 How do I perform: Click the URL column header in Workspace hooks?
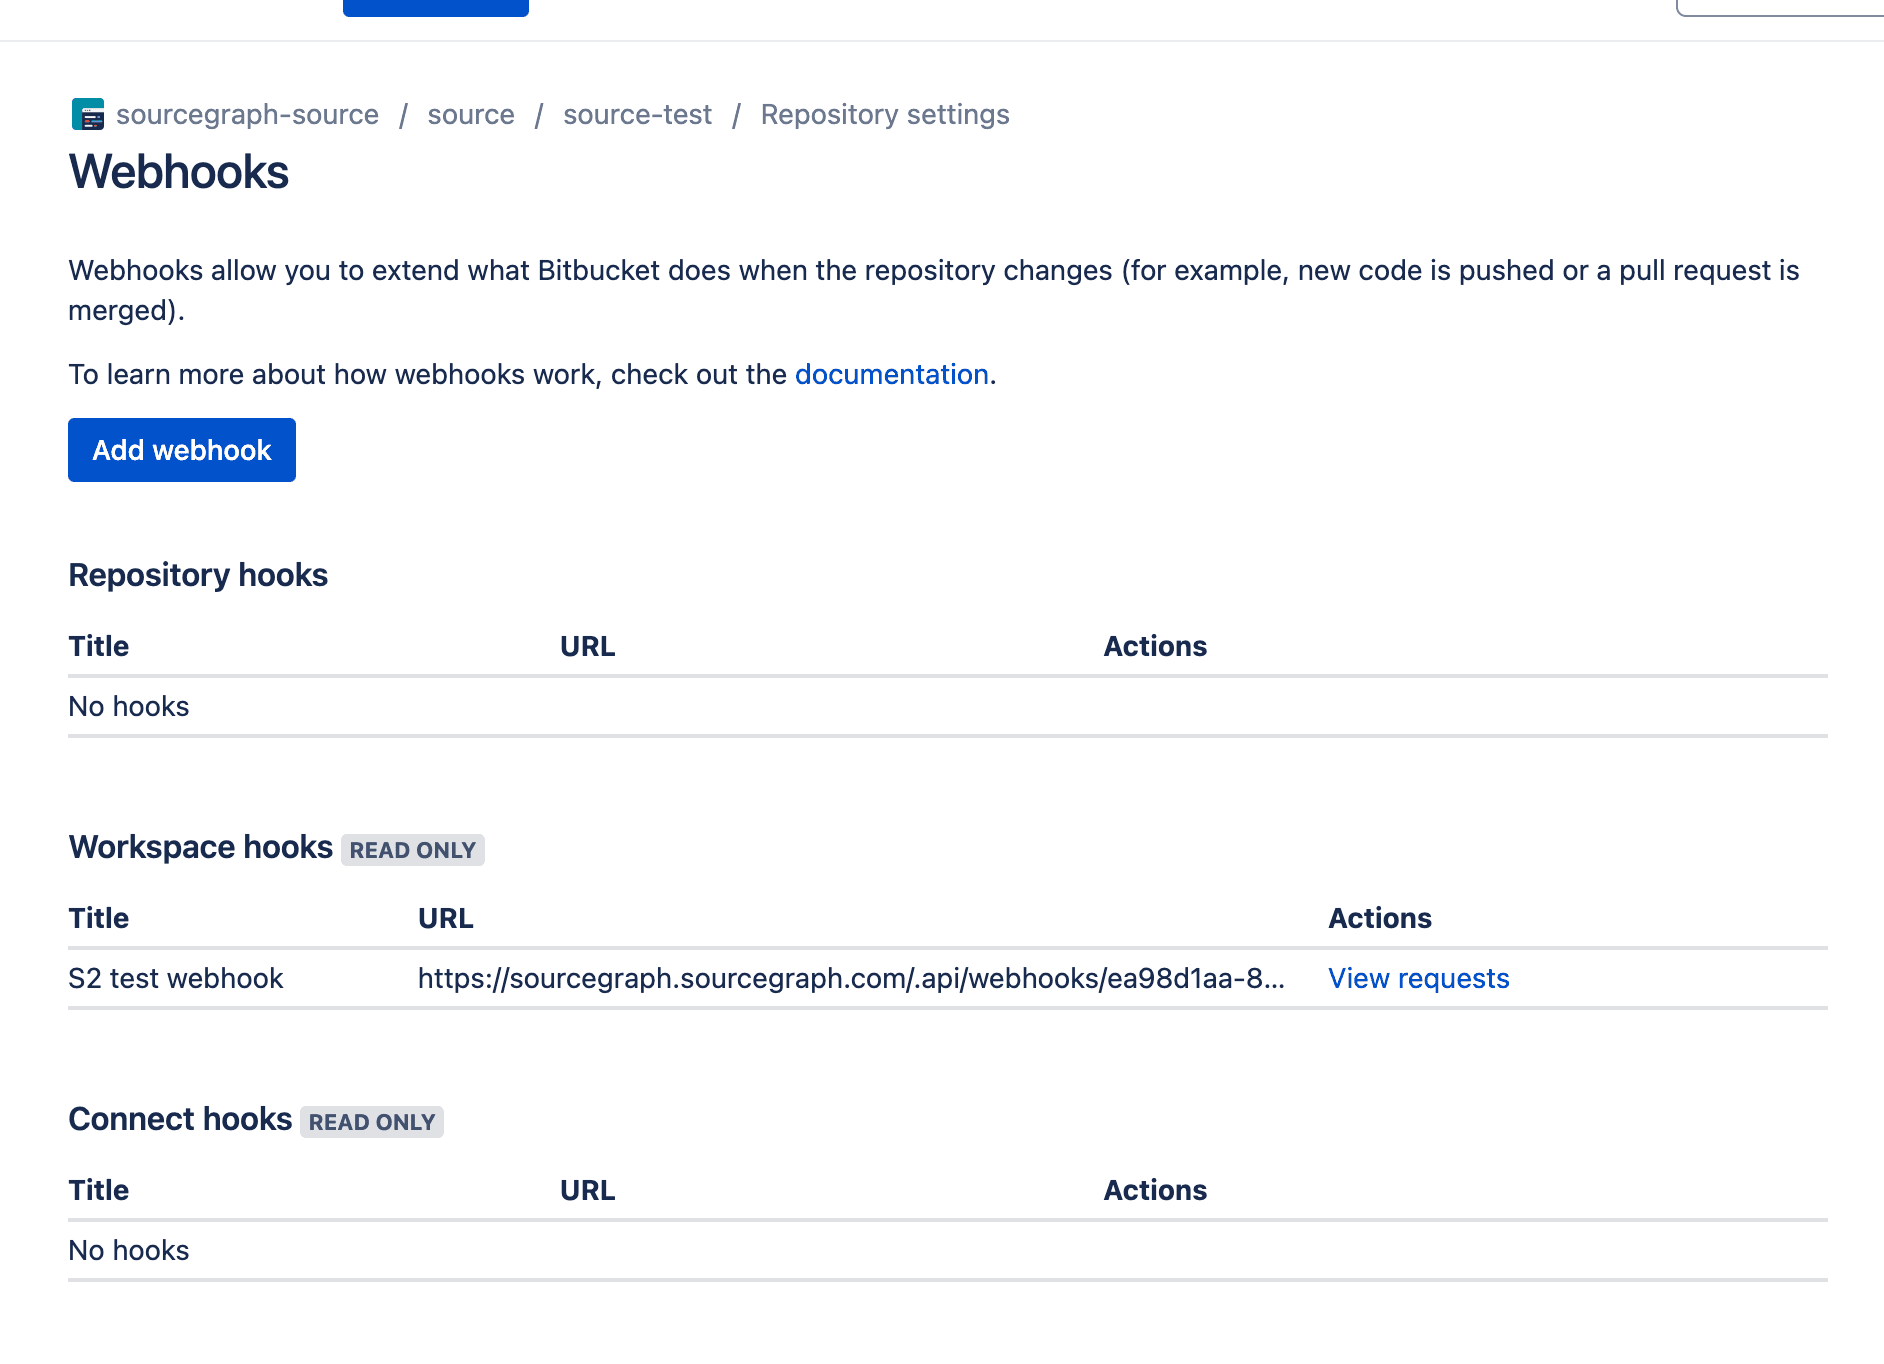tap(446, 918)
